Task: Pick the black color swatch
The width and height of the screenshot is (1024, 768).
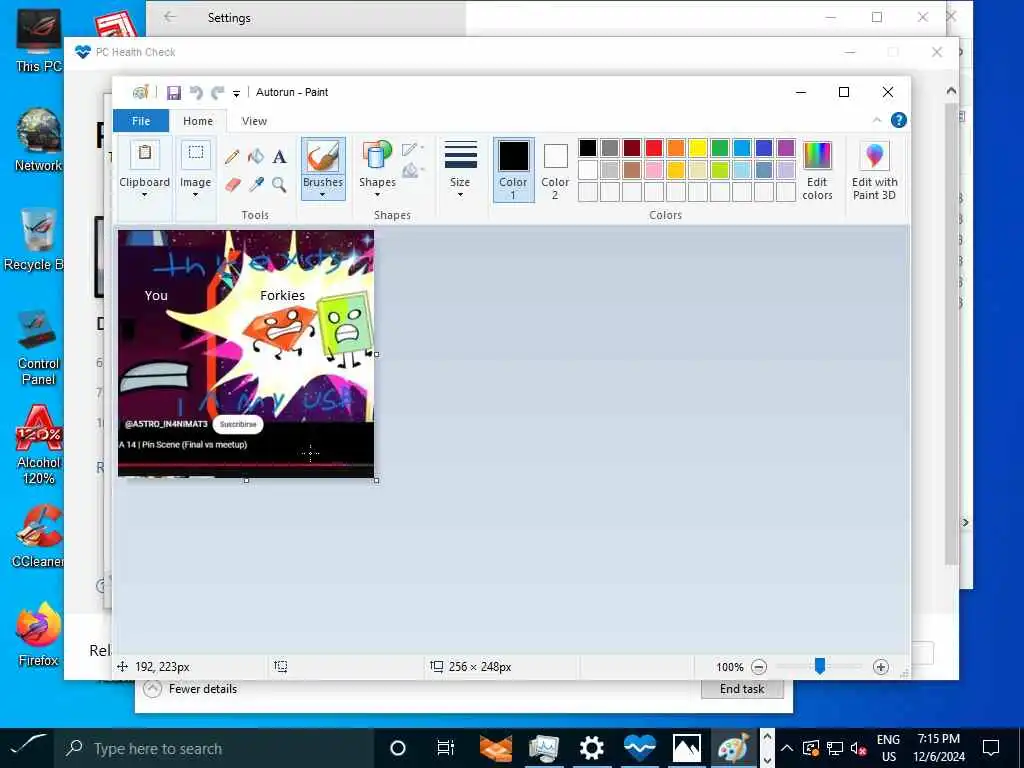Action: tap(588, 148)
